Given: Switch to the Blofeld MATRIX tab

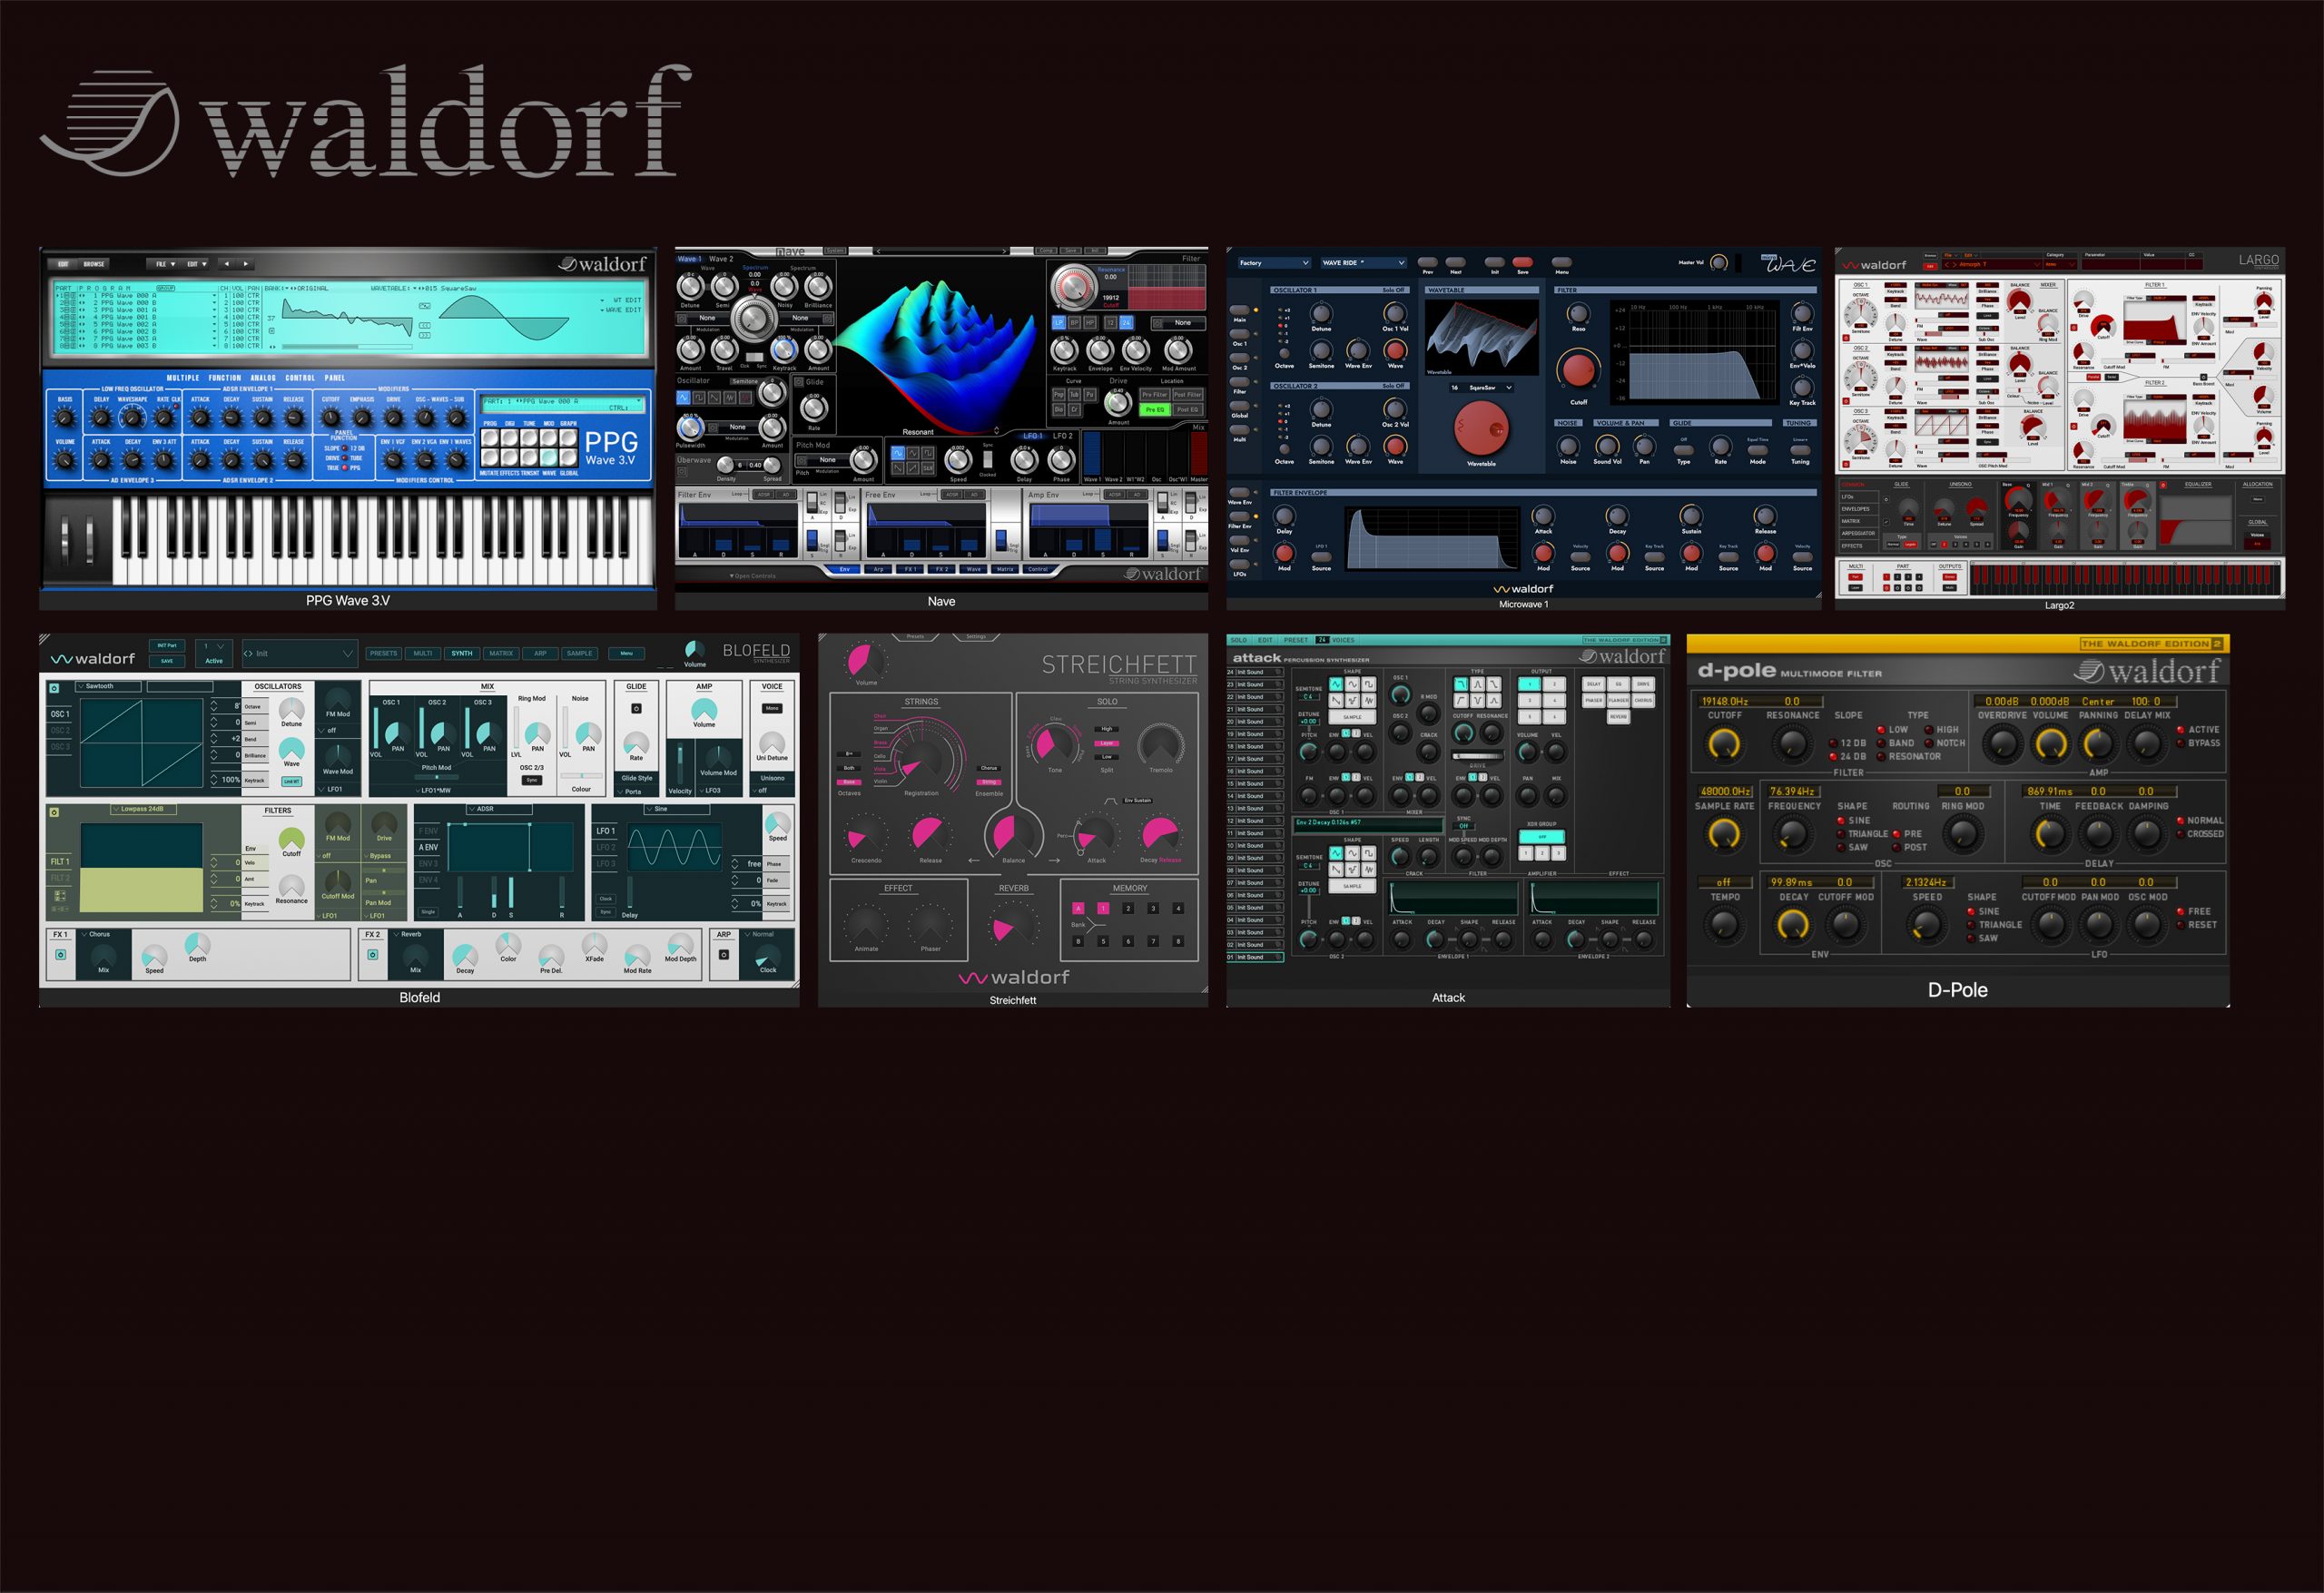Looking at the screenshot, I should 501,654.
